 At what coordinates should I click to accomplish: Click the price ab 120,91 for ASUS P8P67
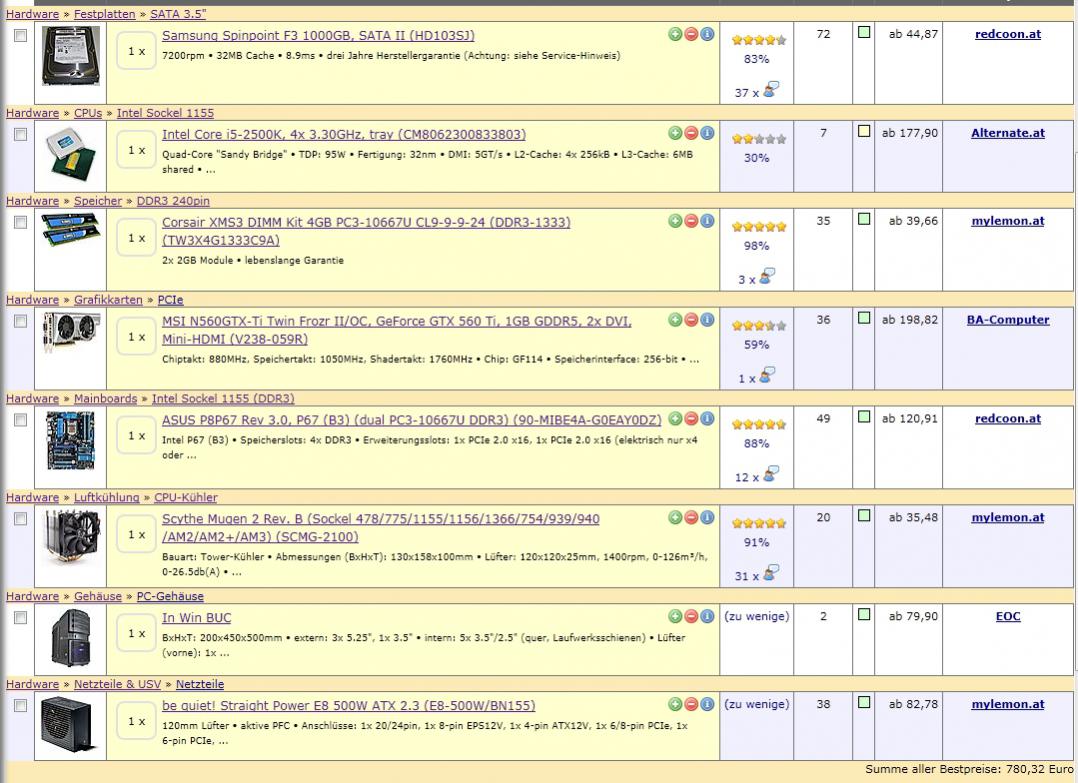point(910,419)
